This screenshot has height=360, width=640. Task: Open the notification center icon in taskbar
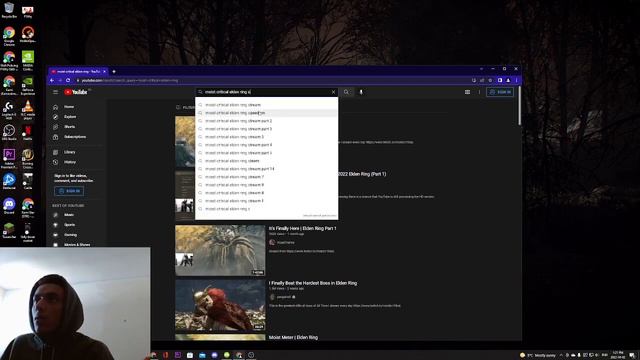click(632, 356)
